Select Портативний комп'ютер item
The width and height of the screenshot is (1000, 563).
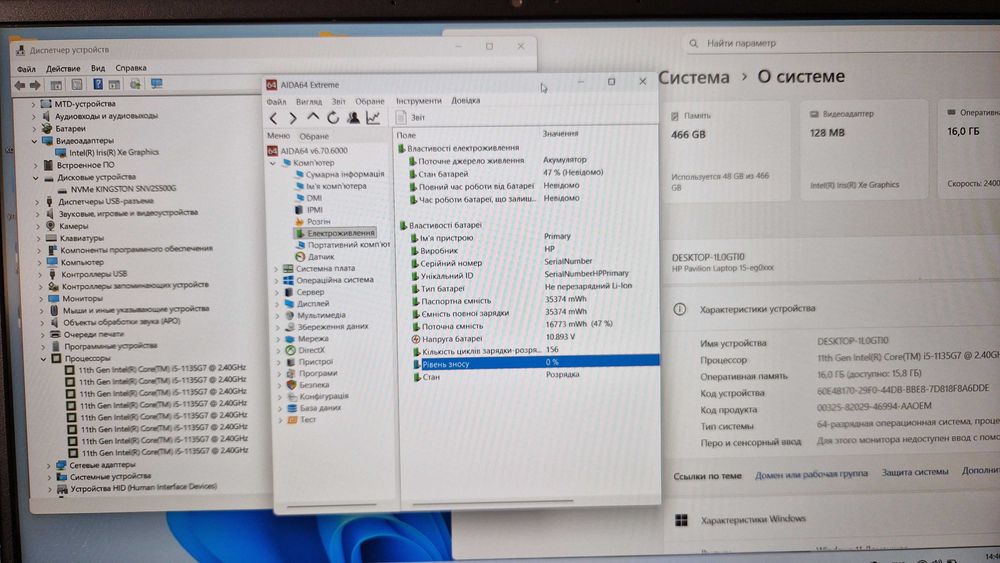click(x=342, y=245)
